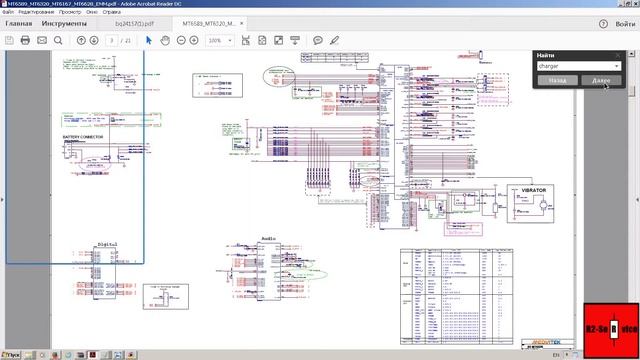Screen dimensions: 640x360
Task: Activate the Hand pan tool
Action: coord(165,40)
